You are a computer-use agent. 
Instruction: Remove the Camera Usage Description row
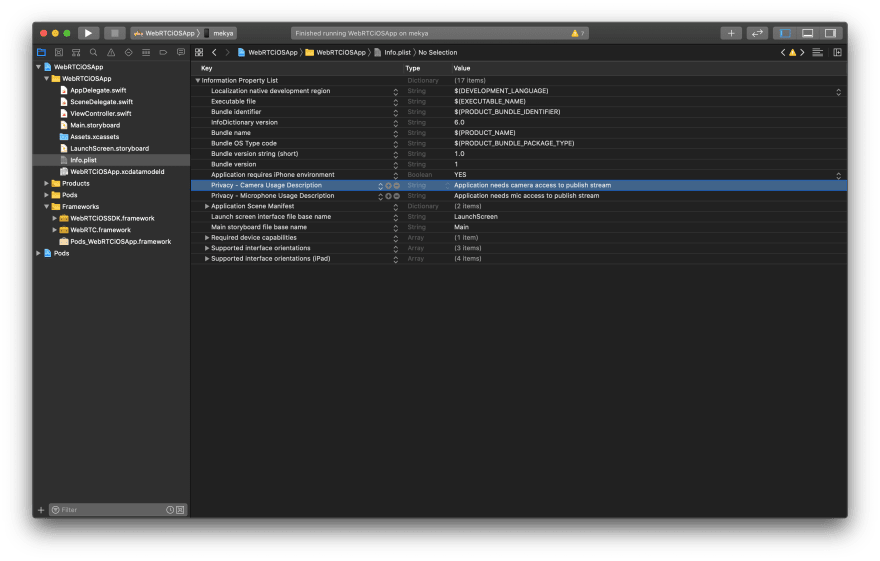(397, 186)
